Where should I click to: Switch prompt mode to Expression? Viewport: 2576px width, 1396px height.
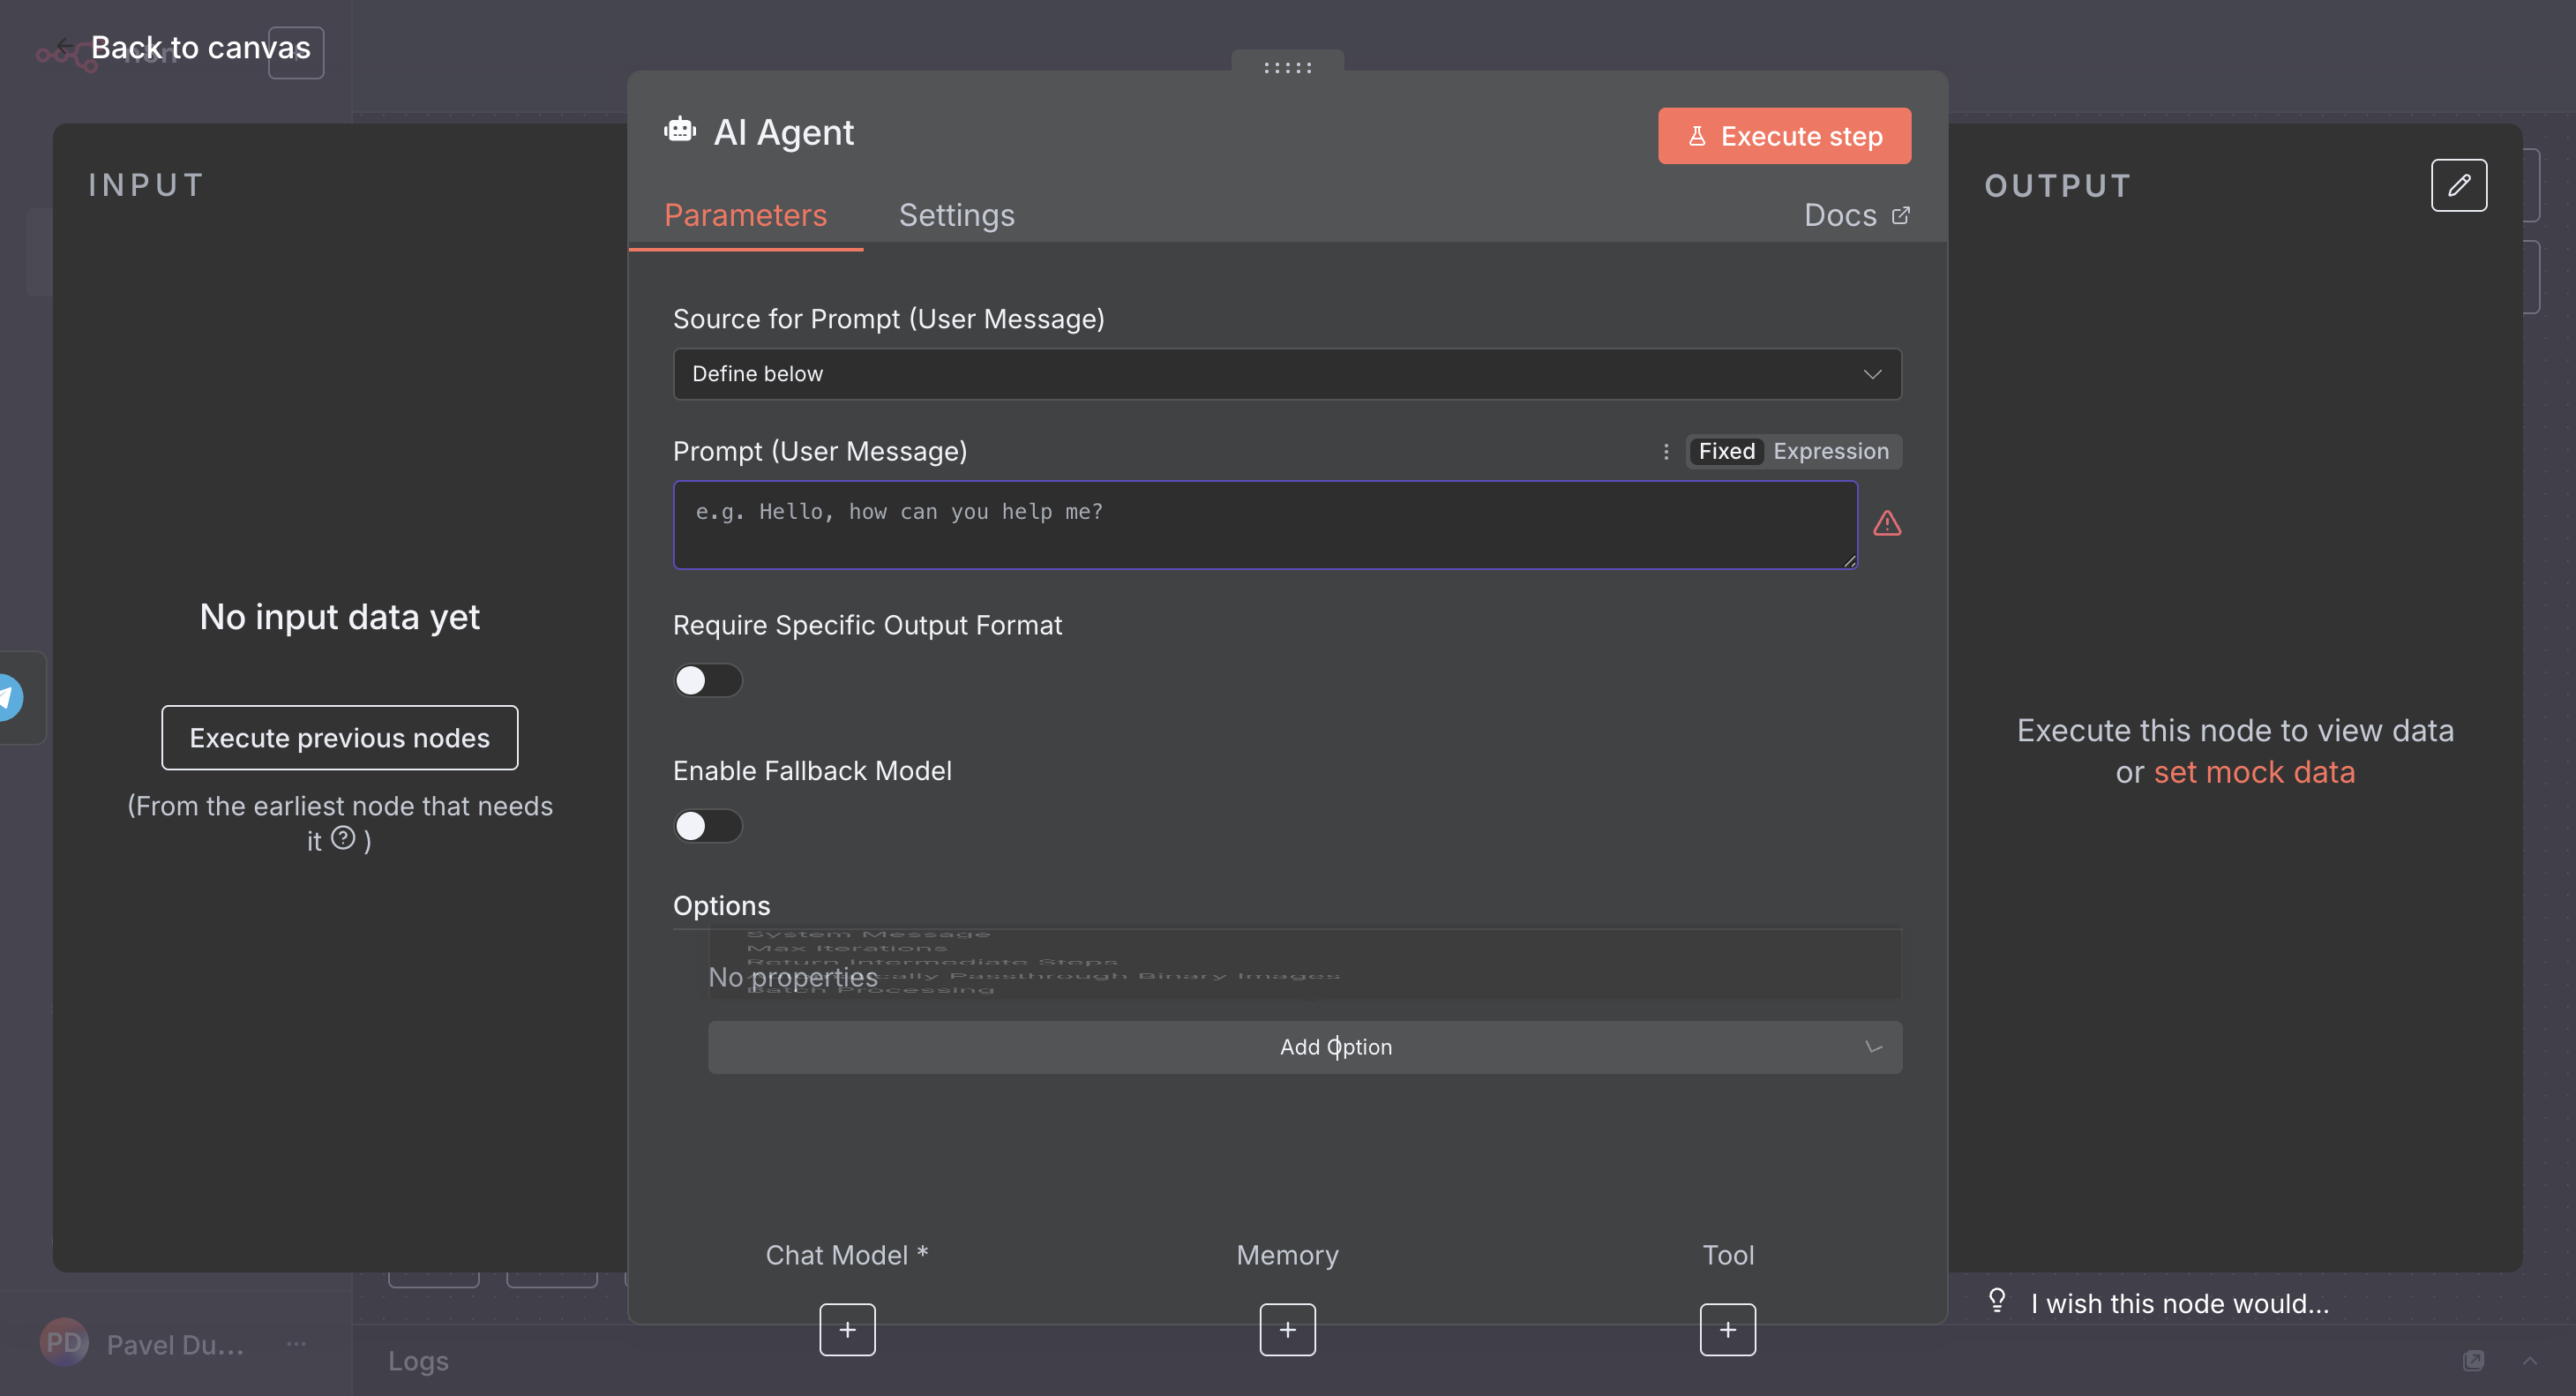(x=1830, y=452)
